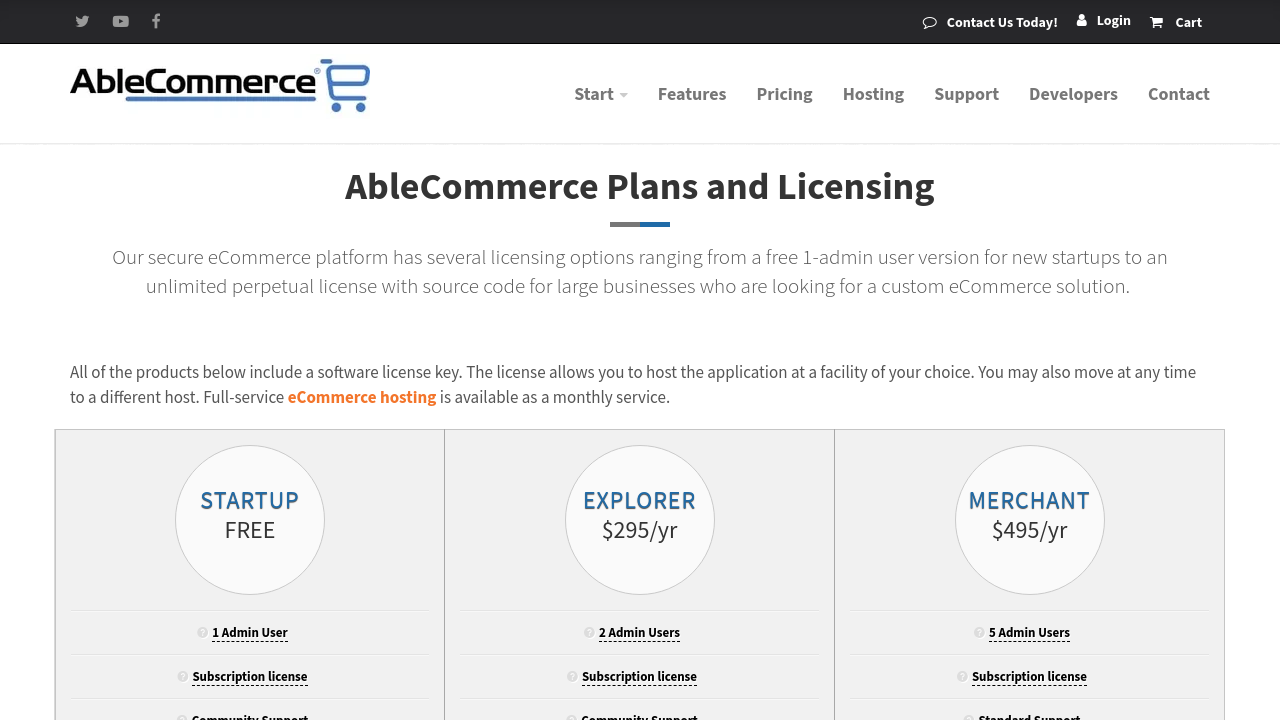This screenshot has width=1280, height=720.
Task: Expand the Start menu dropdown arrow
Action: click(x=624, y=95)
